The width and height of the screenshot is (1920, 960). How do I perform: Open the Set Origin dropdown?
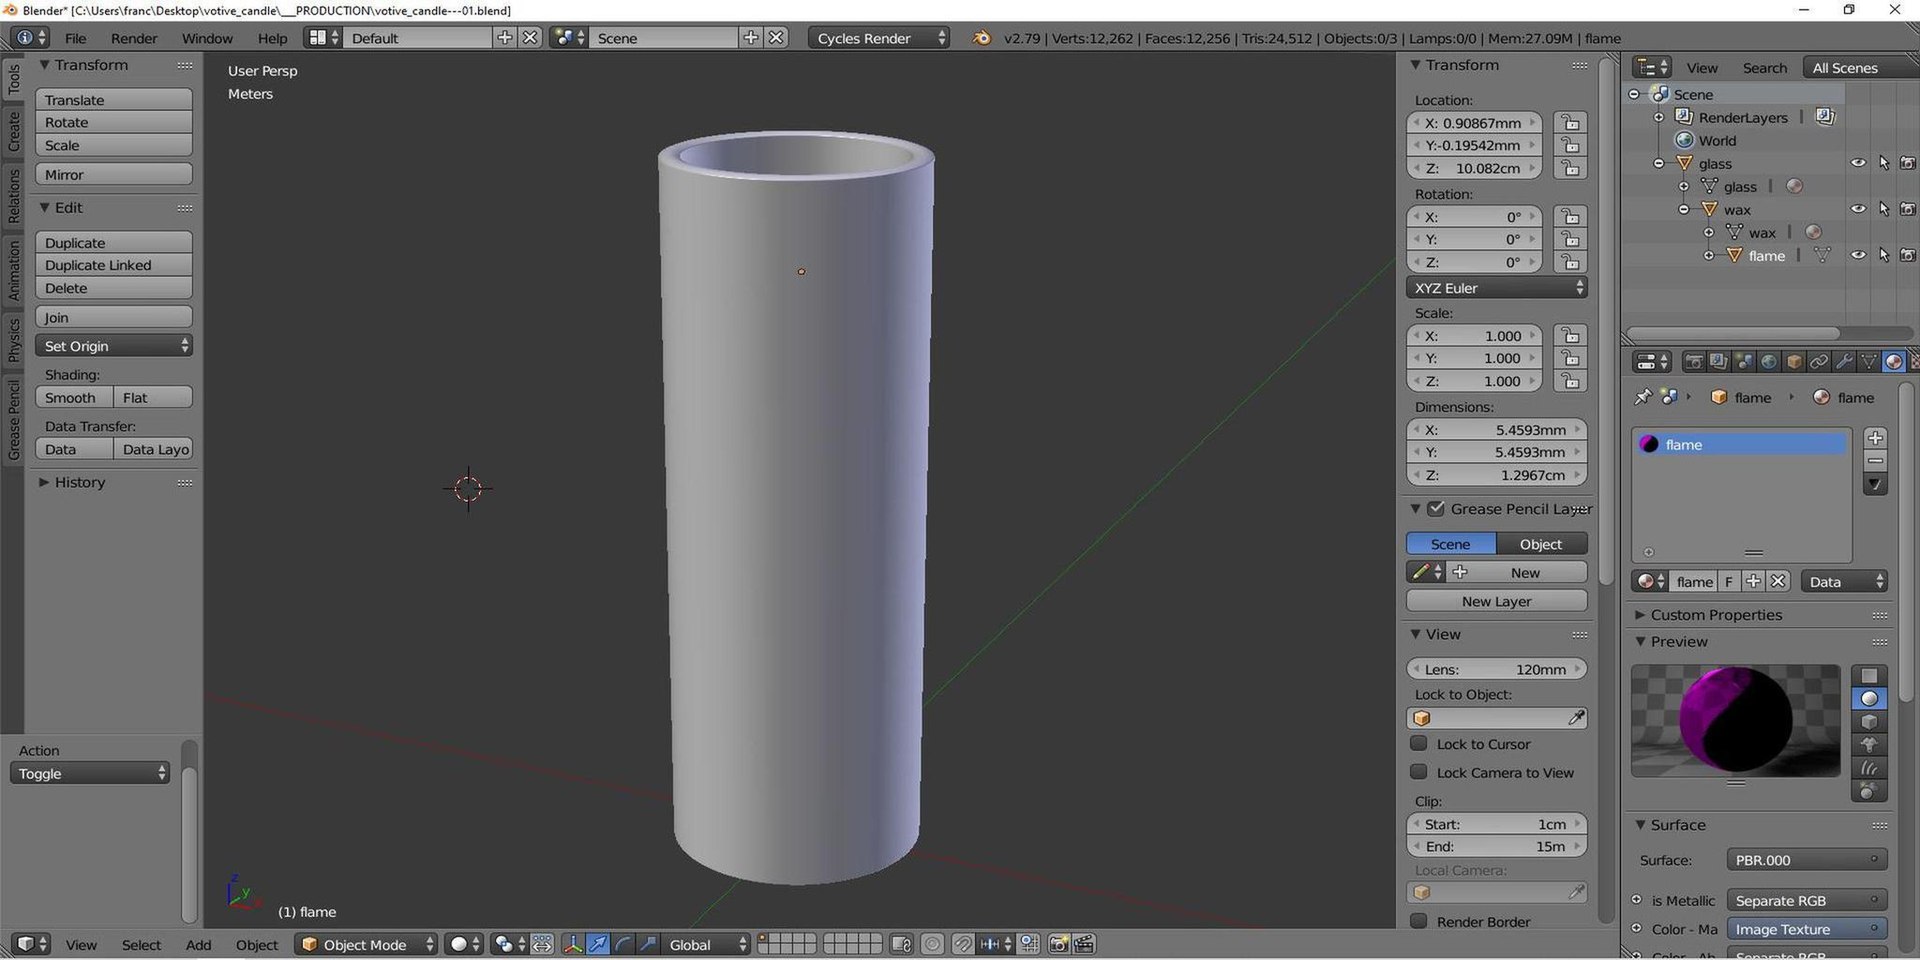(x=114, y=345)
